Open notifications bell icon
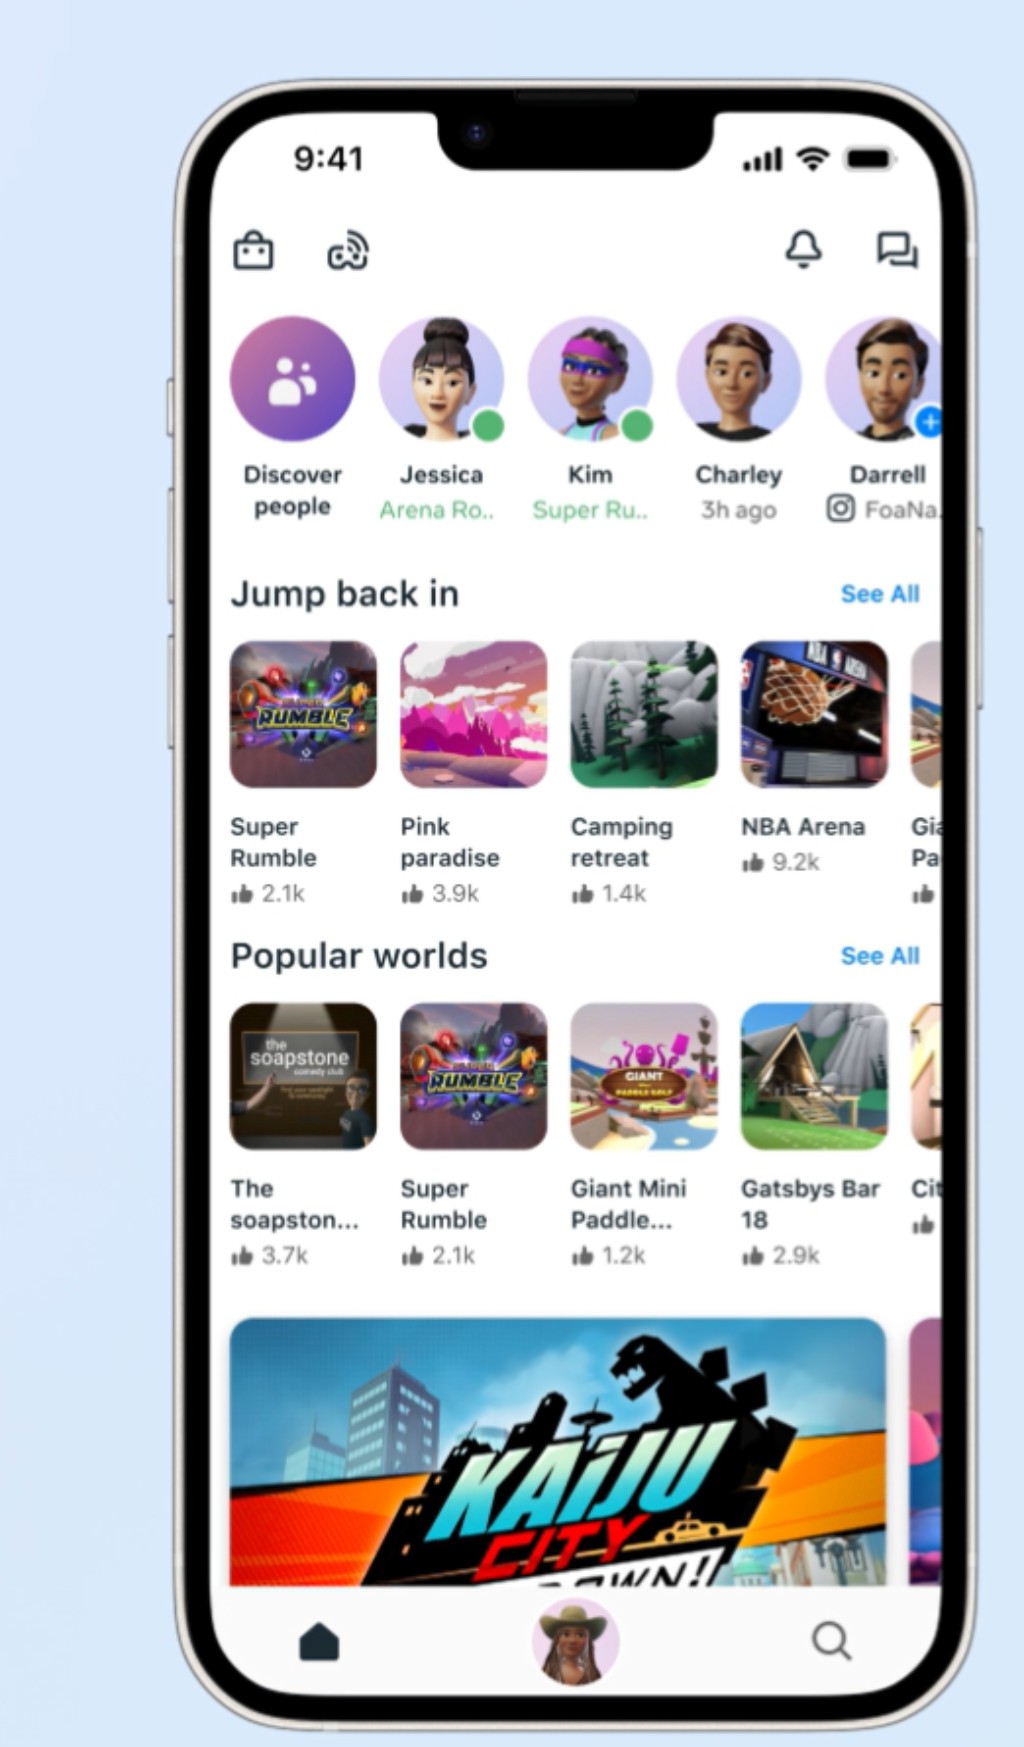 pyautogui.click(x=803, y=249)
